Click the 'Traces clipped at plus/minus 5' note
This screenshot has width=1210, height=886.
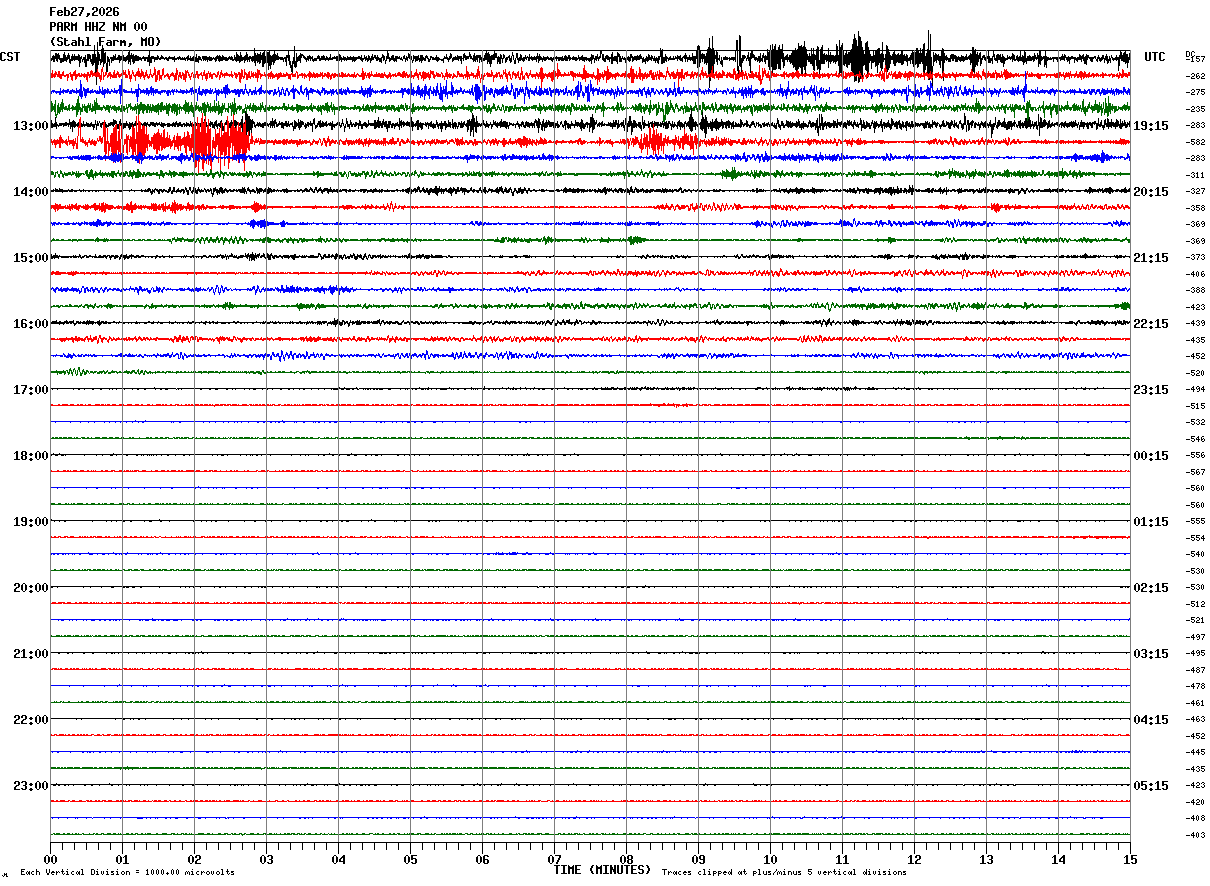pos(784,873)
